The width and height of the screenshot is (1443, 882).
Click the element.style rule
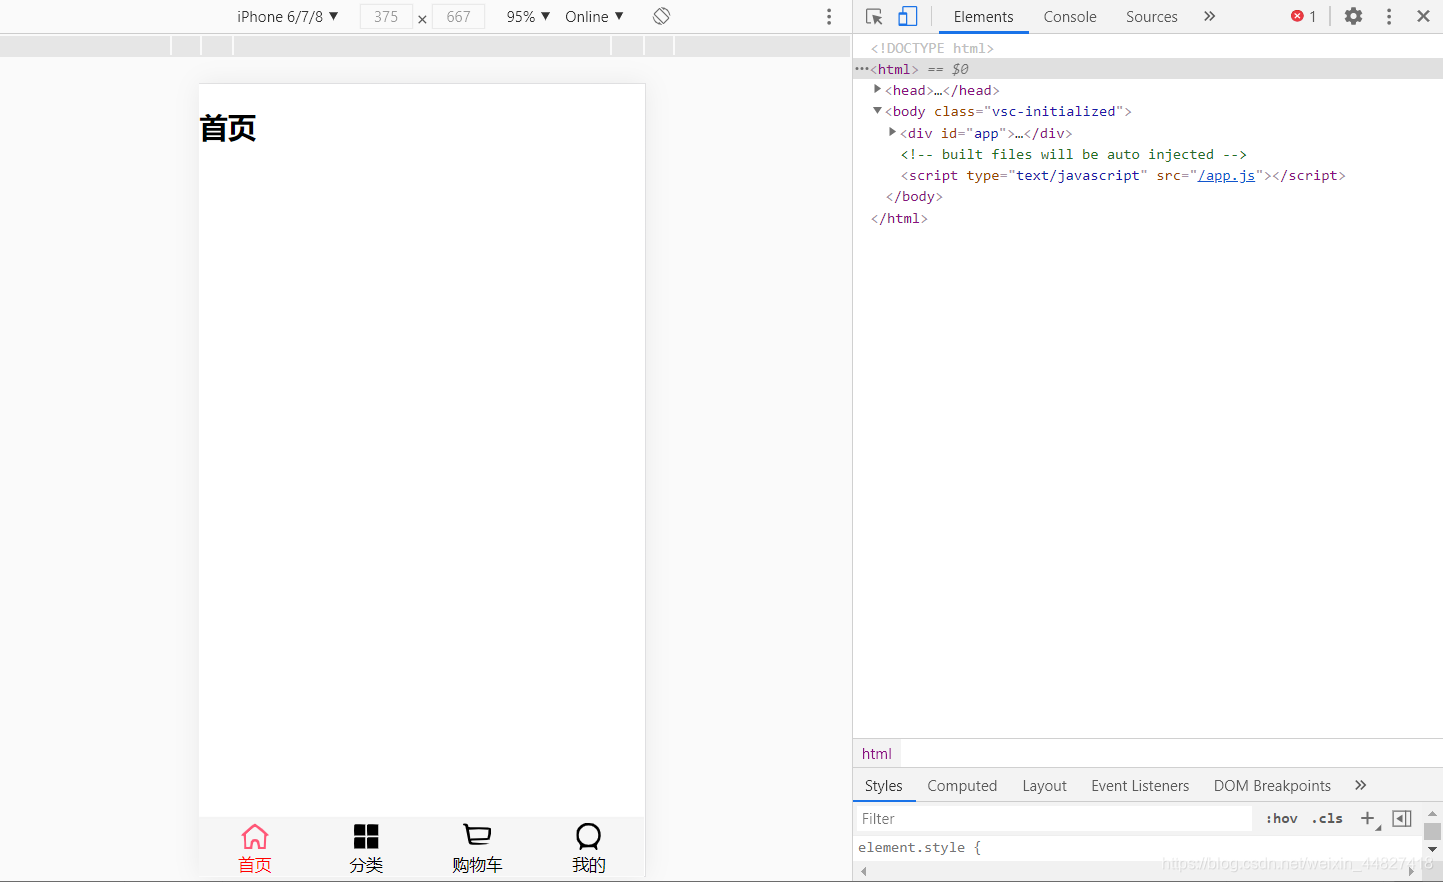[x=920, y=847]
